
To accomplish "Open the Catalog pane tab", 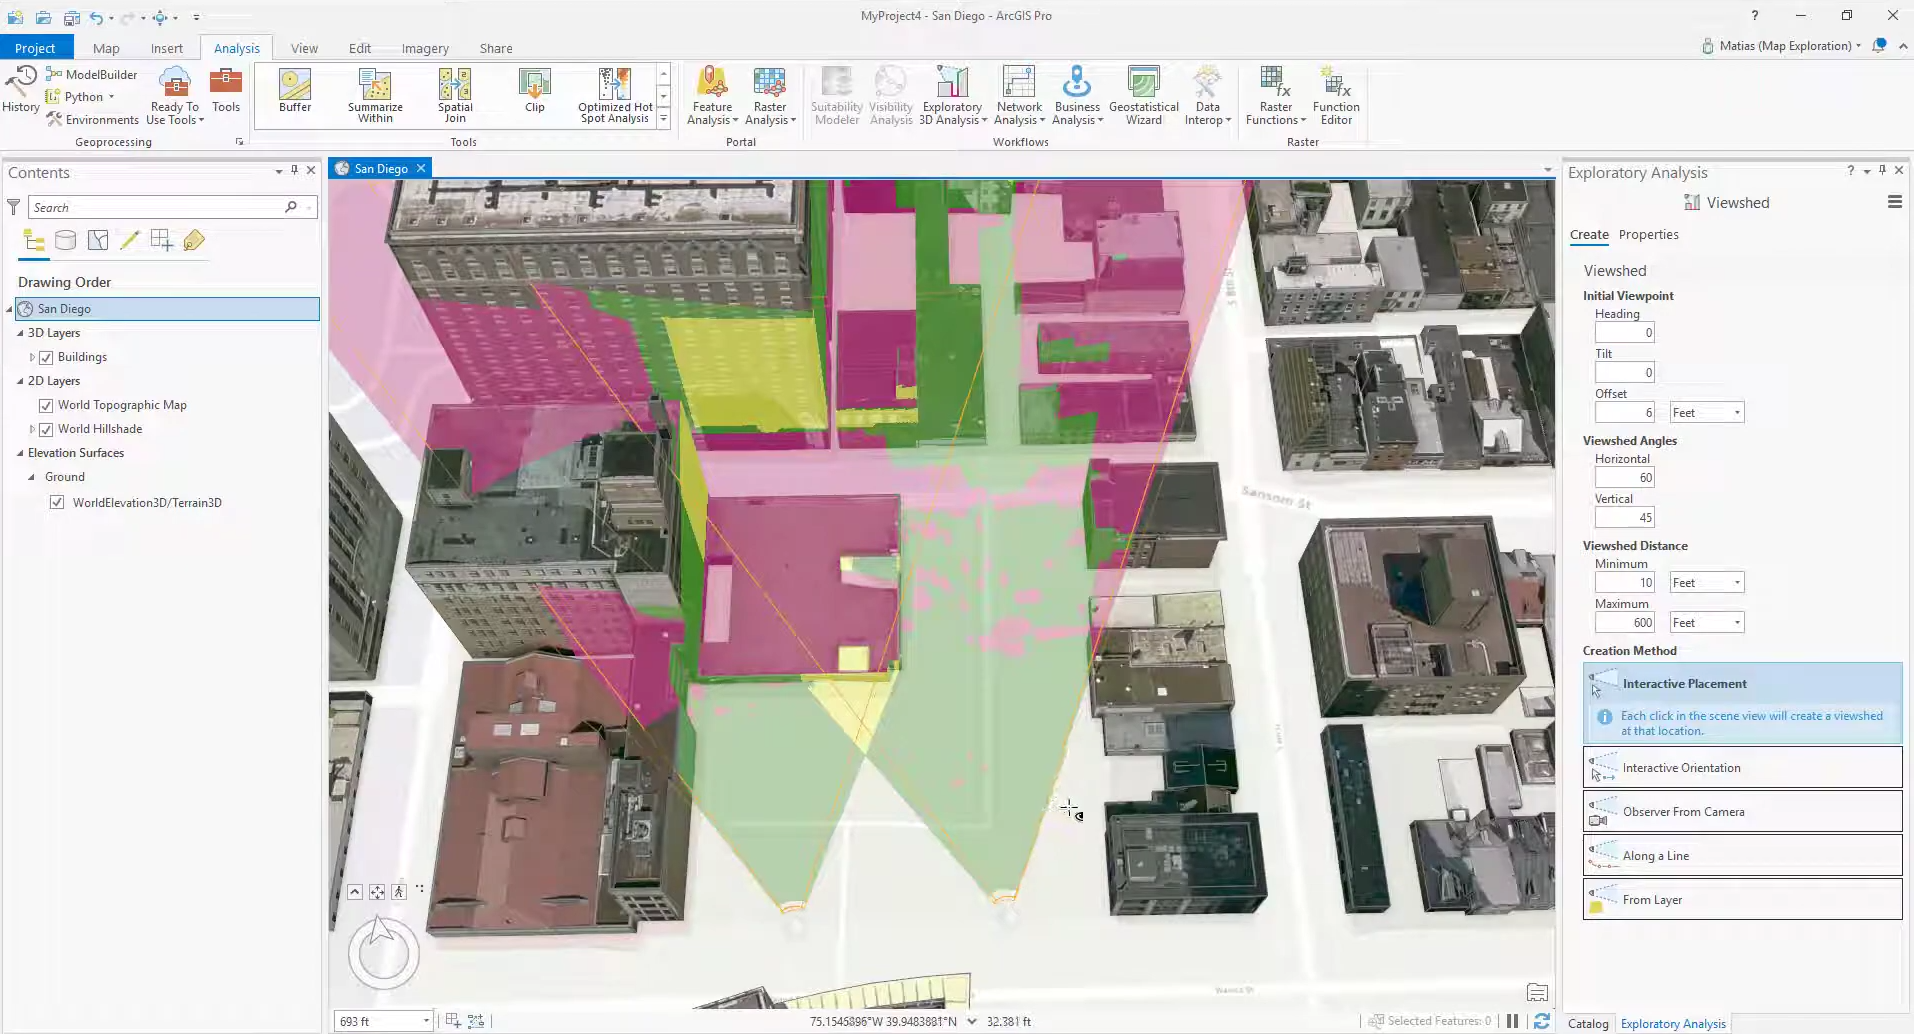I will pyautogui.click(x=1588, y=1023).
